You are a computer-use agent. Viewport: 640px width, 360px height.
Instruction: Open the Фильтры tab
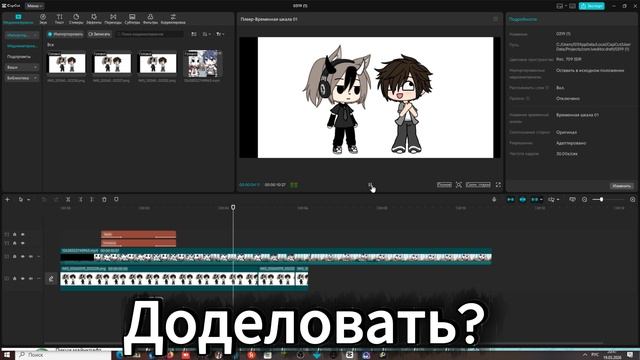150,19
